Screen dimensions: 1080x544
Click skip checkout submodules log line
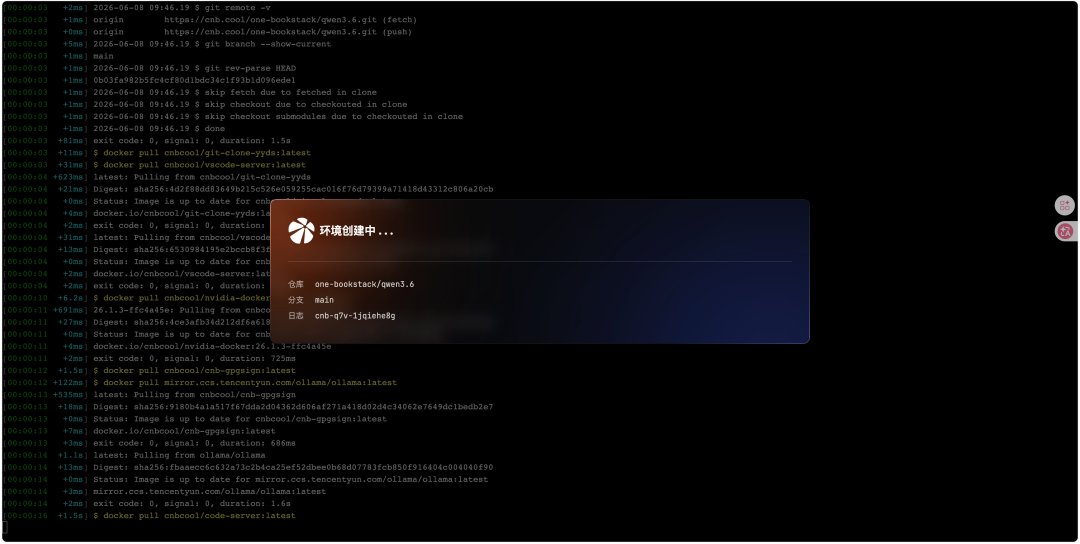[278, 116]
